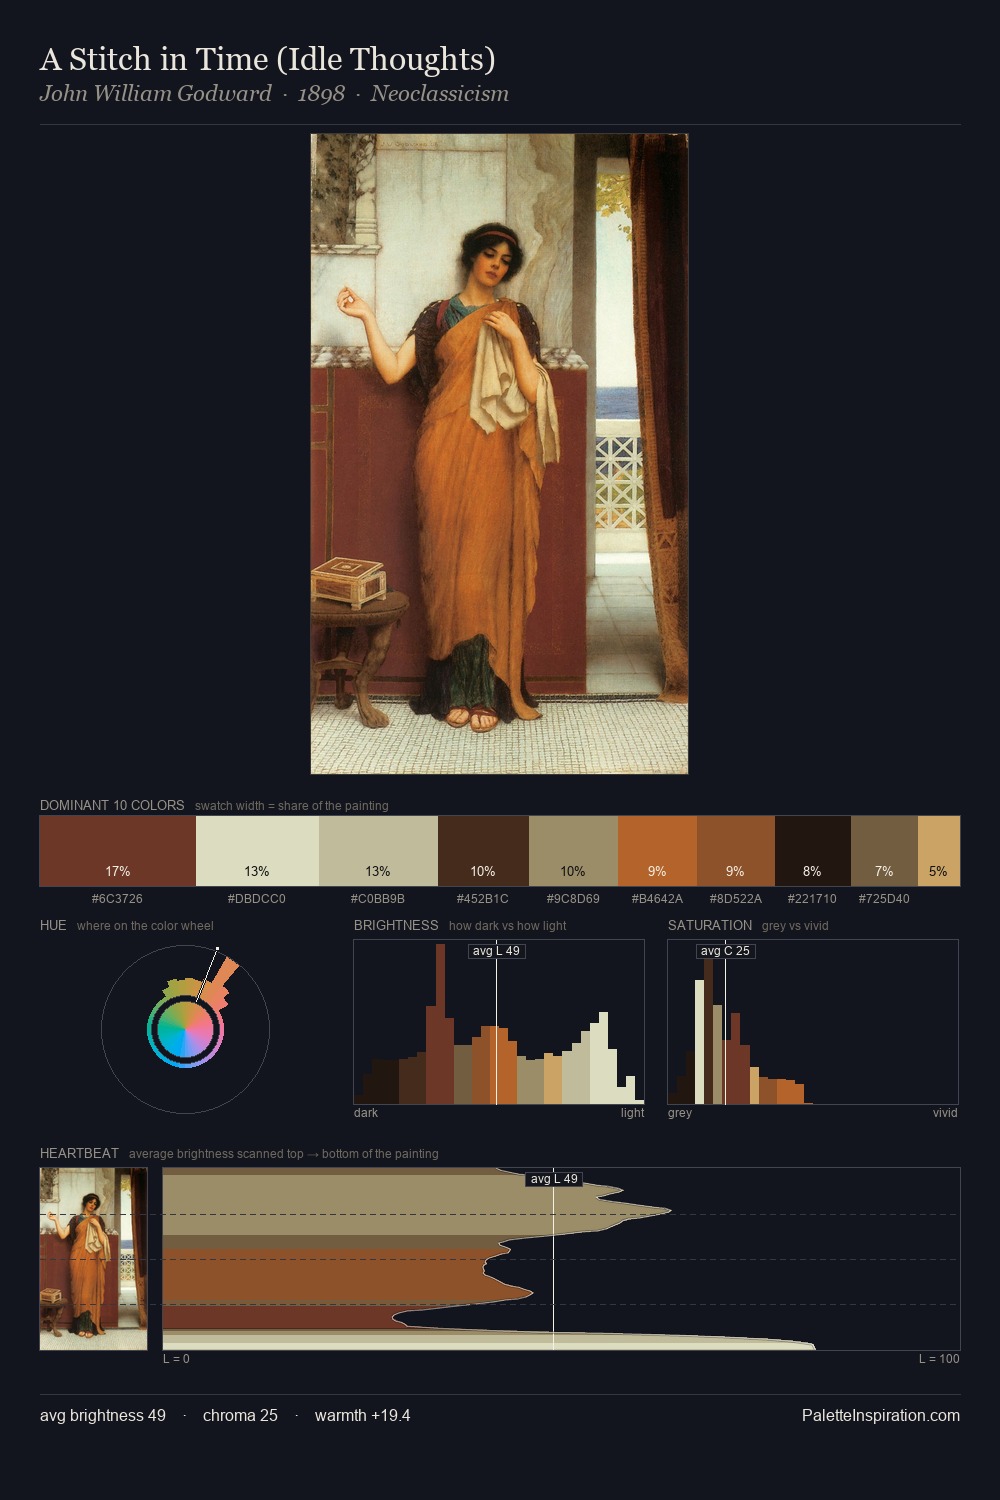Click the painting title A Stitch in Time
Screen dimensions: 1000x1500
267,59
